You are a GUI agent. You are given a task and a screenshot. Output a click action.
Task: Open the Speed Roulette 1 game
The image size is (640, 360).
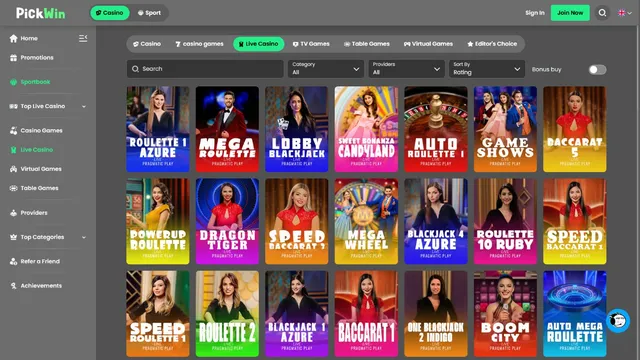tap(158, 313)
